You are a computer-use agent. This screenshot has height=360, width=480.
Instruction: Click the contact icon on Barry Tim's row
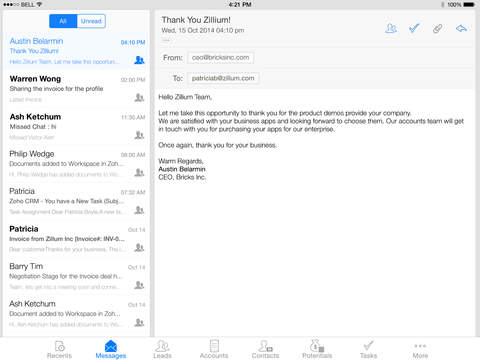coord(139,285)
